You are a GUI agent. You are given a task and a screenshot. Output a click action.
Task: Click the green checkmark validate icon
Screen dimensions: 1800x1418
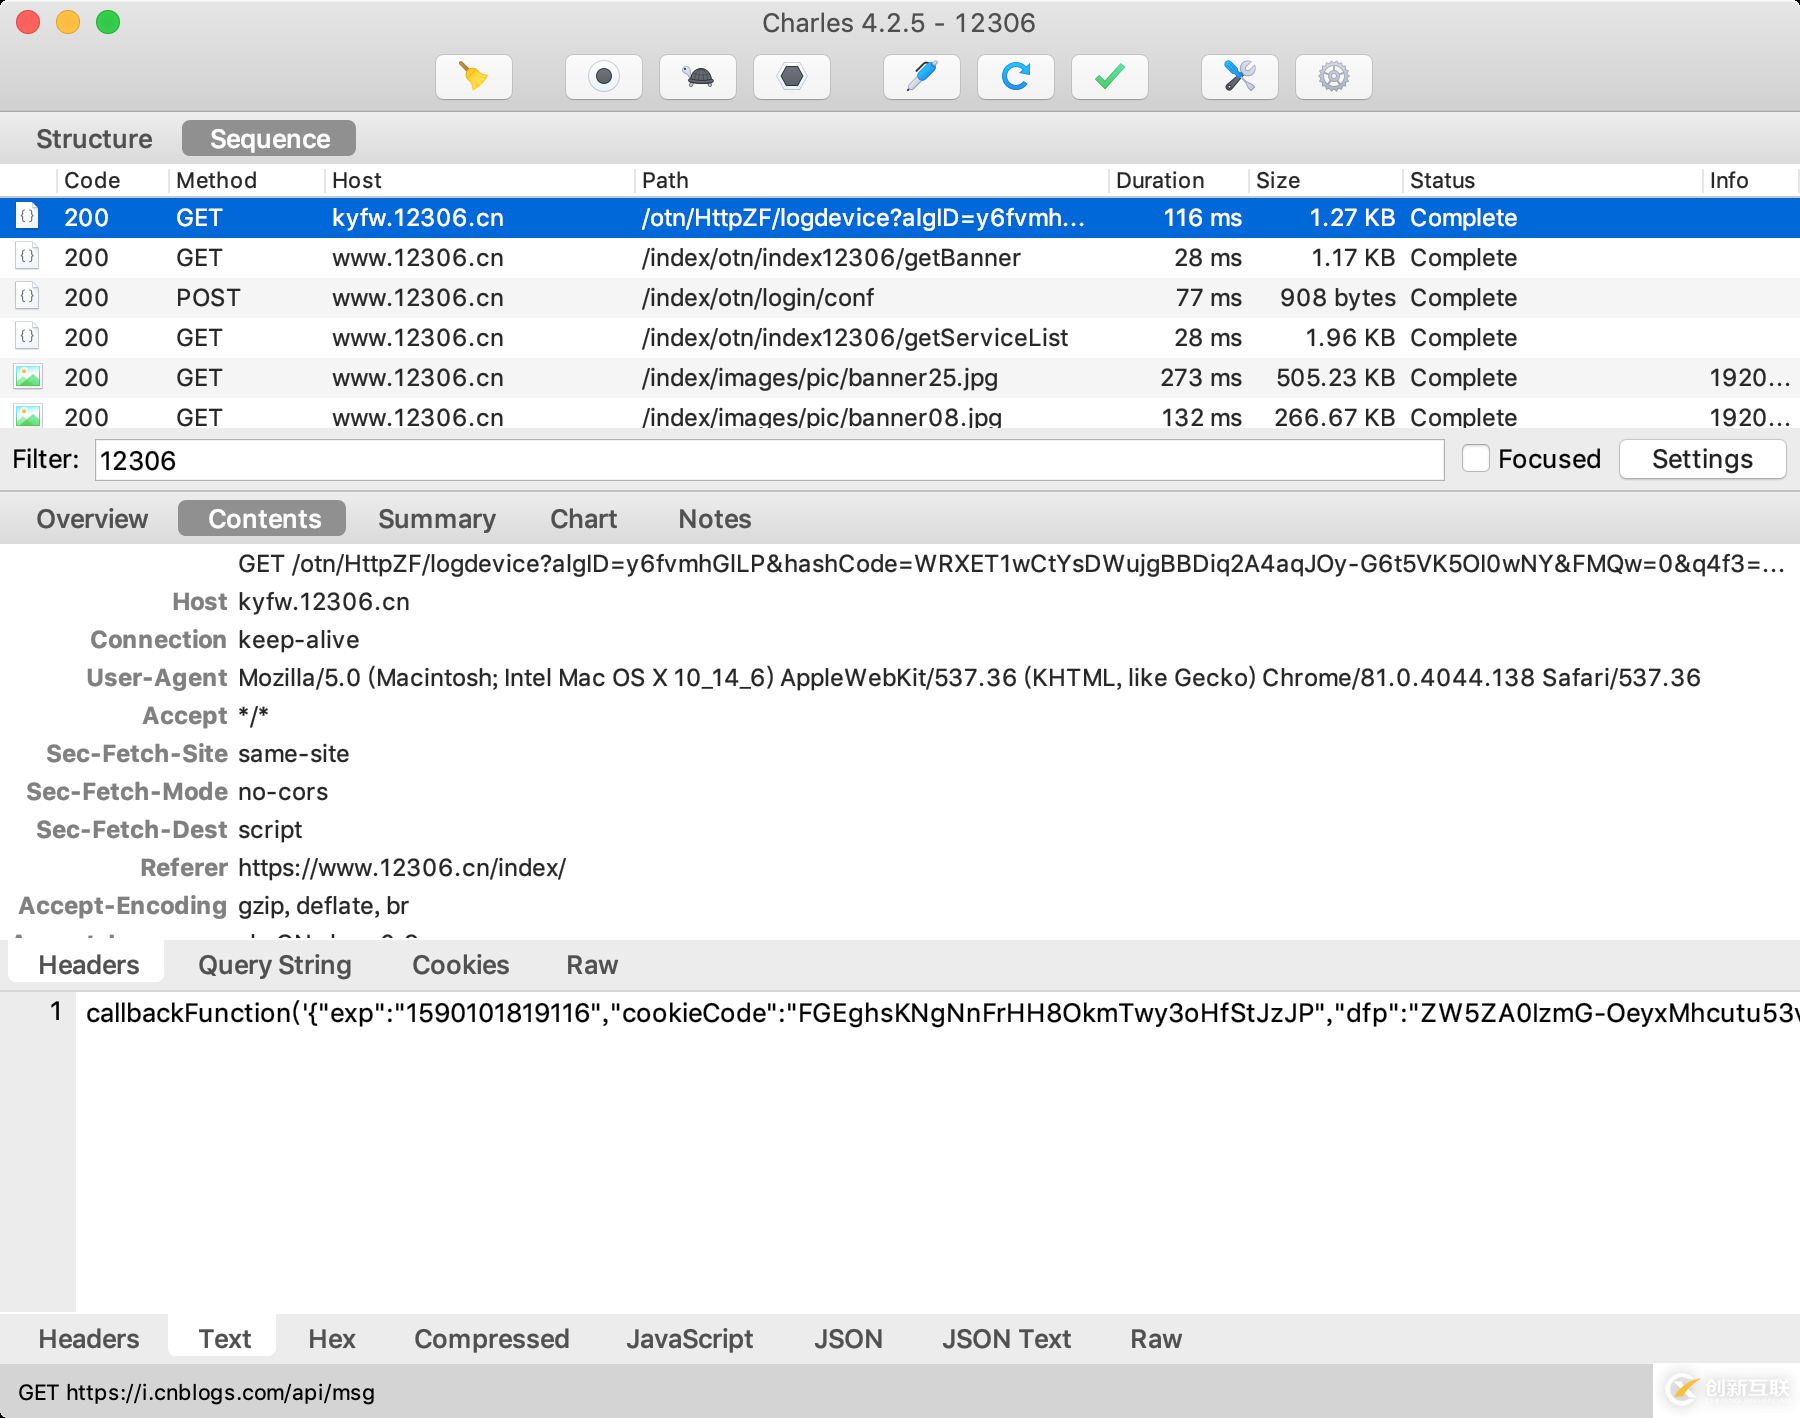coord(1109,77)
